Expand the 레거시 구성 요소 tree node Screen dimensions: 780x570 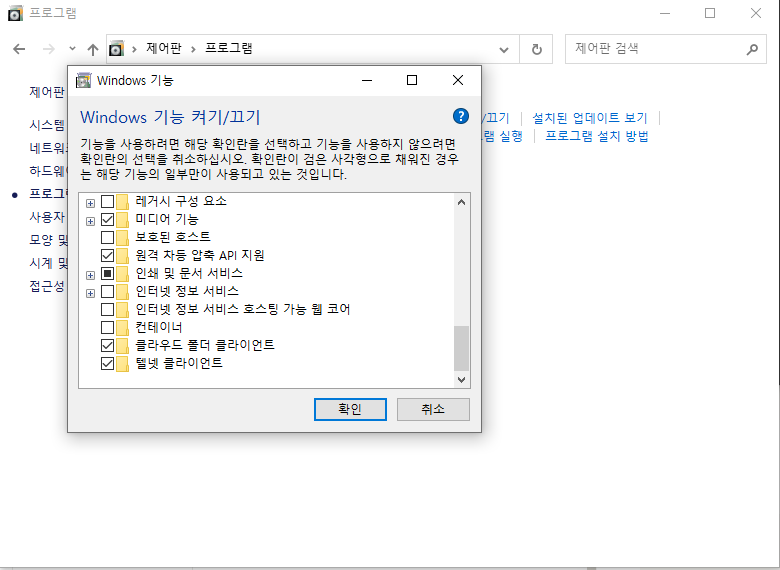(x=91, y=203)
